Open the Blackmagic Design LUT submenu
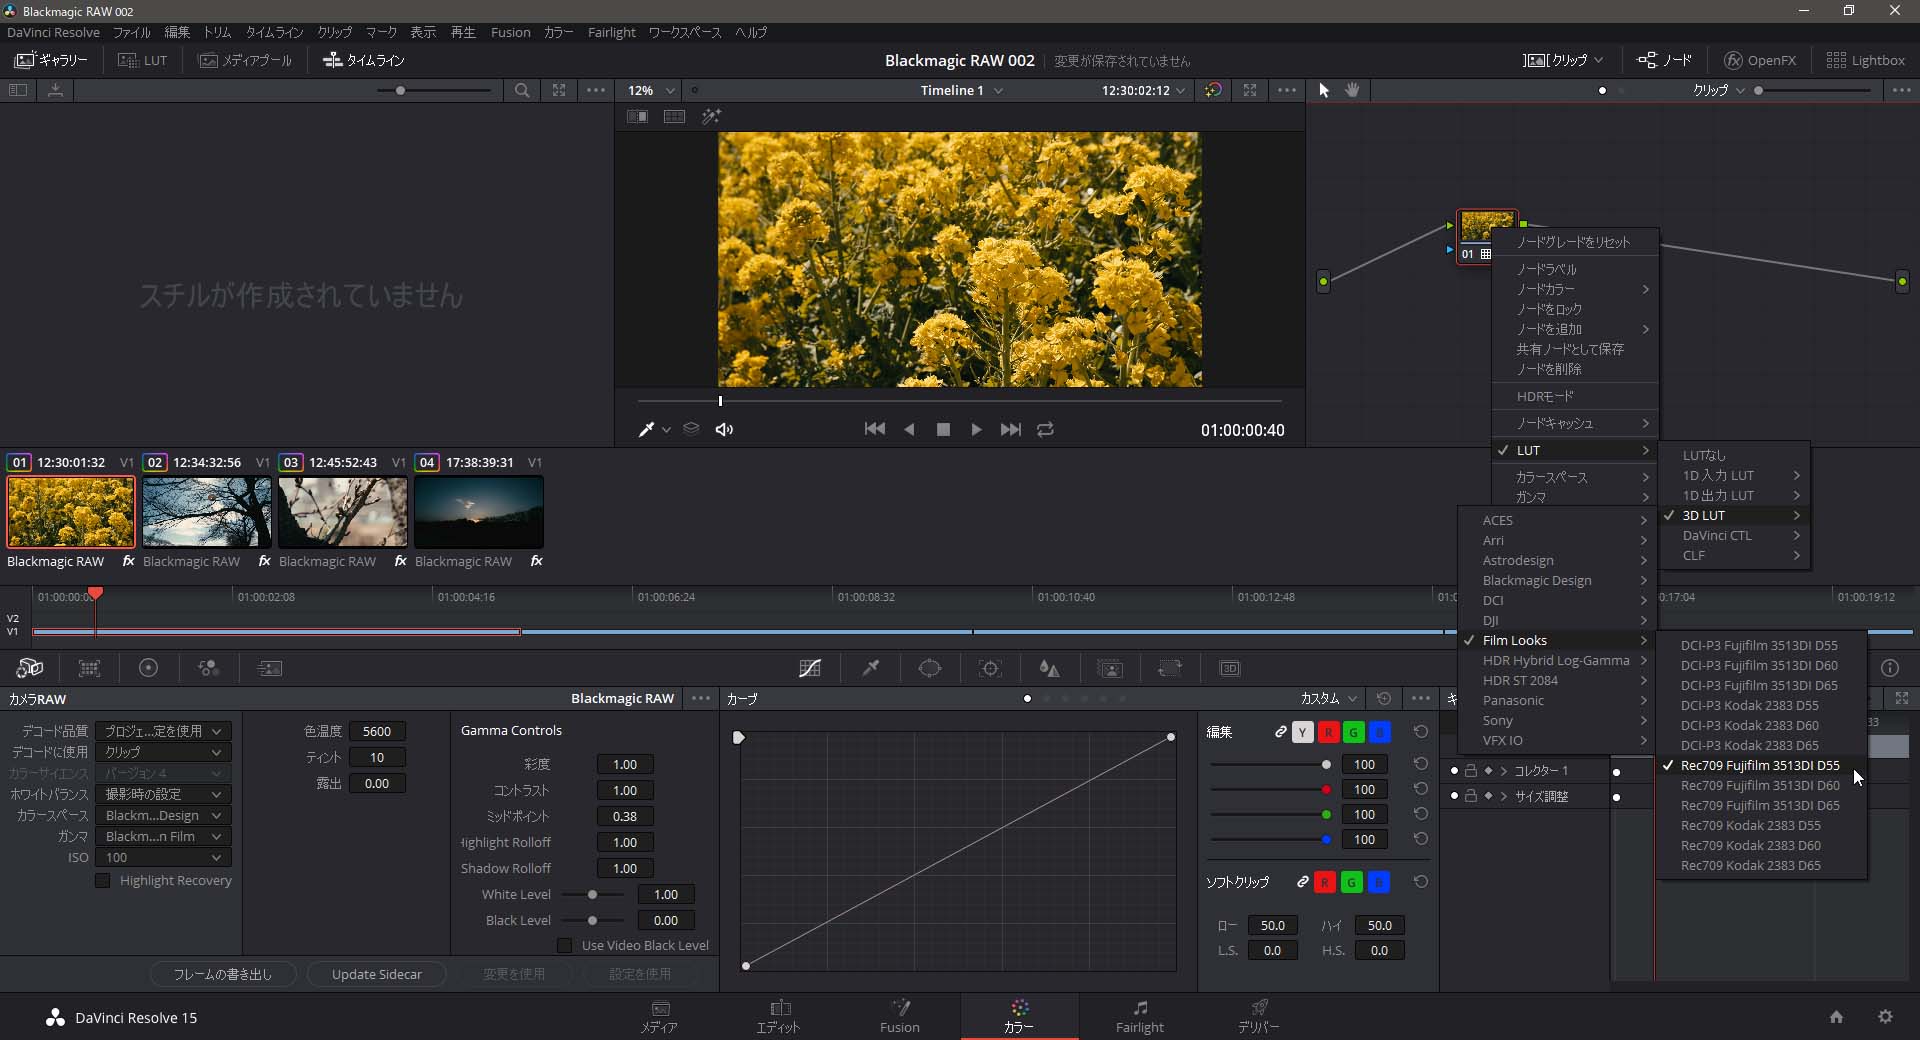Viewport: 1920px width, 1040px height. pyautogui.click(x=1557, y=580)
